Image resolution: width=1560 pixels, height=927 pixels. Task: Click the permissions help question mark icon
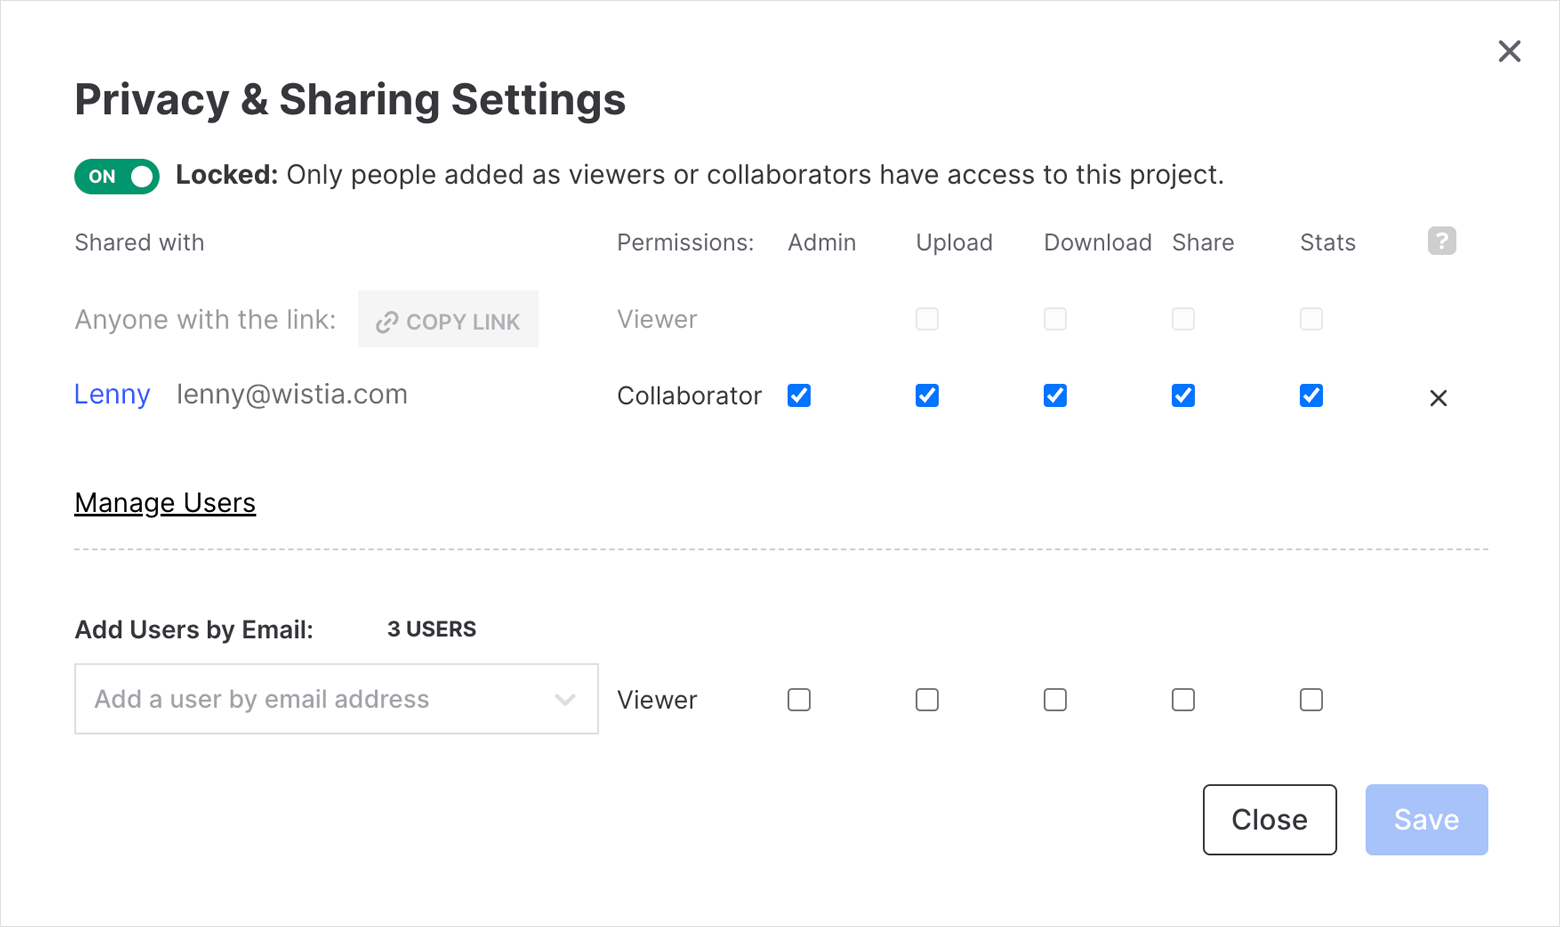tap(1441, 241)
